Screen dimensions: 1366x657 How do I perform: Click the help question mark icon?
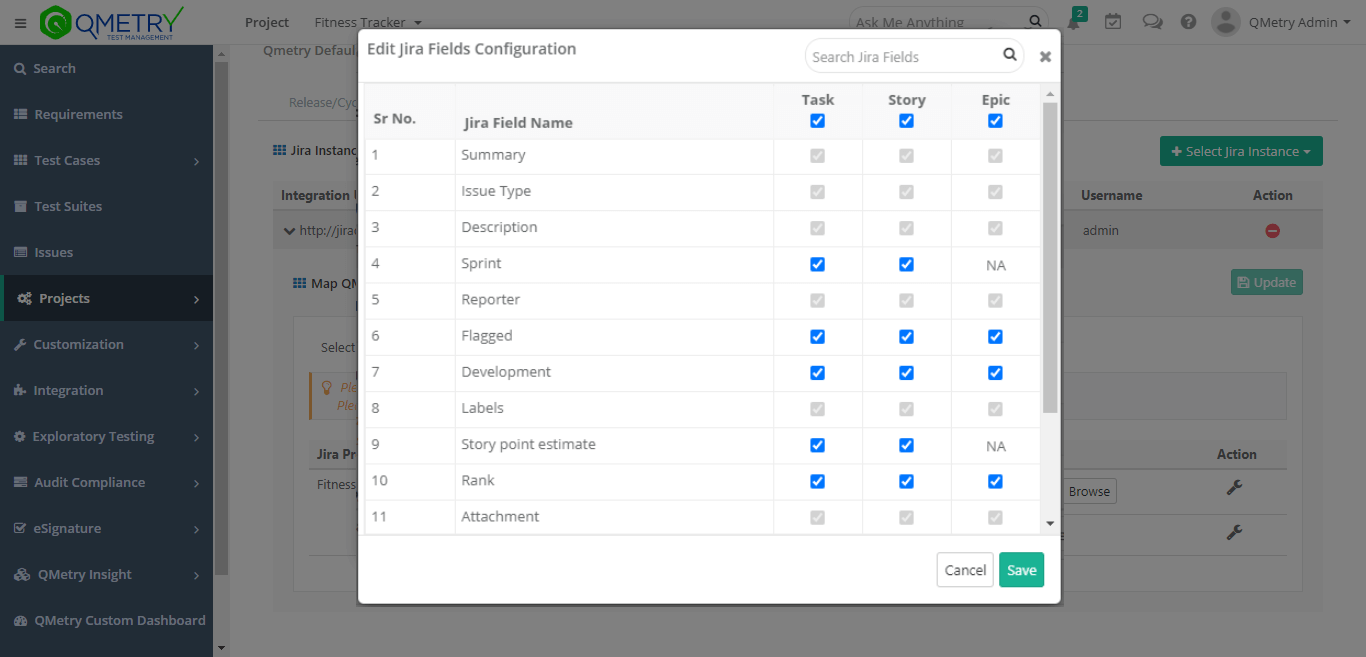click(1188, 22)
